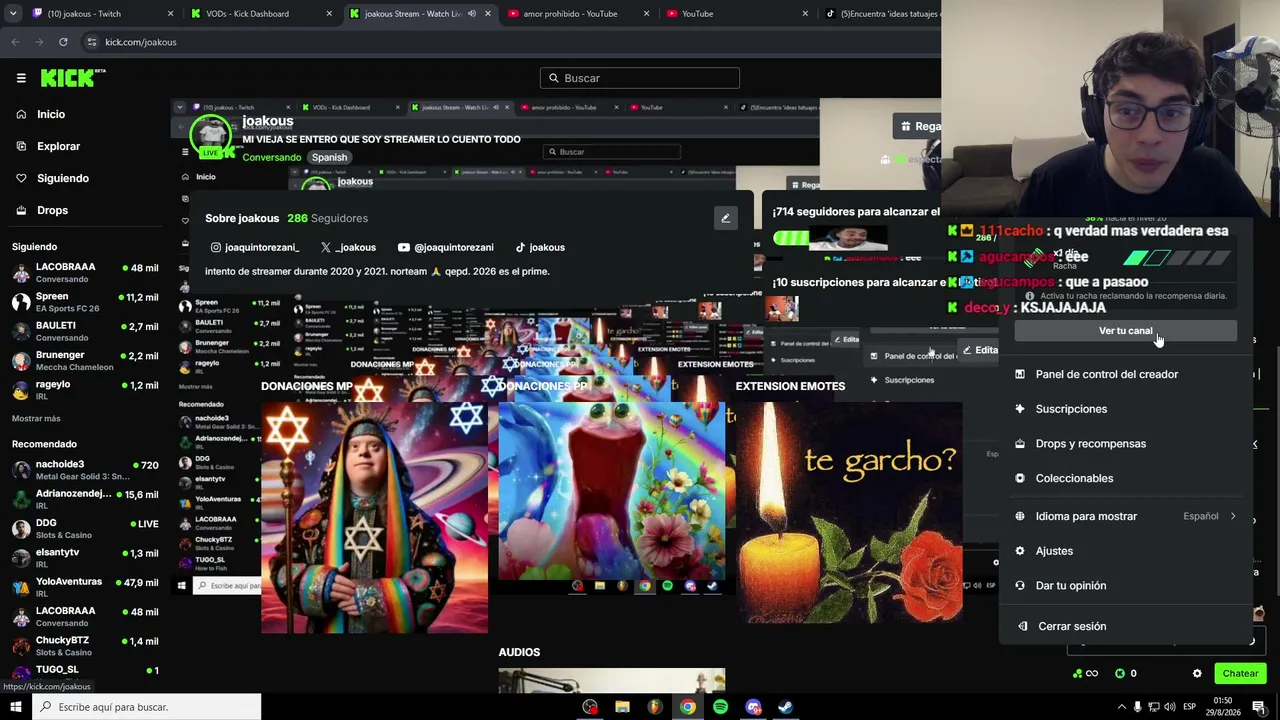Open rageylo channel in the sidebar
This screenshot has width=1280, height=720.
pos(85,389)
